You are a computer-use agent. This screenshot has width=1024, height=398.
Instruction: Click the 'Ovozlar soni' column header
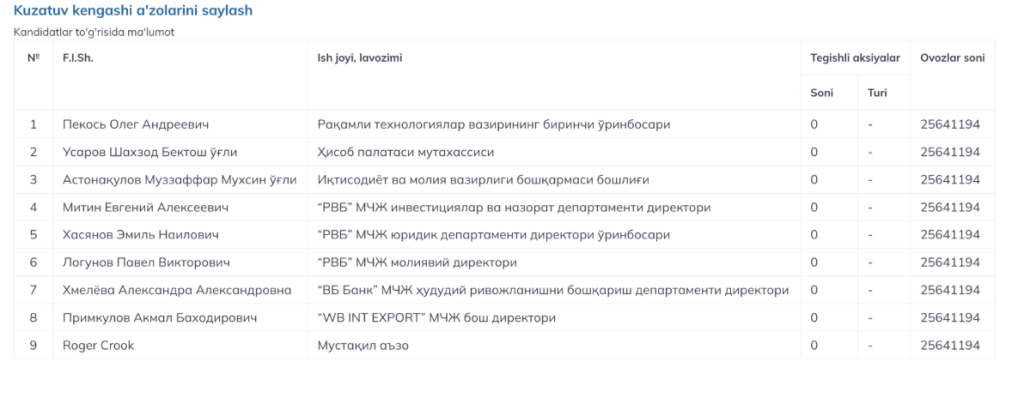953,58
